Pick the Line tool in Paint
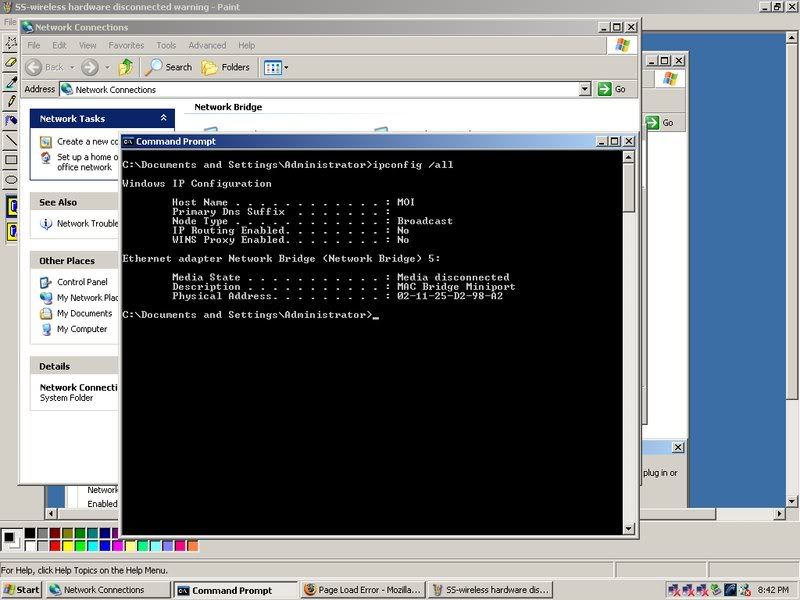 click(11, 140)
